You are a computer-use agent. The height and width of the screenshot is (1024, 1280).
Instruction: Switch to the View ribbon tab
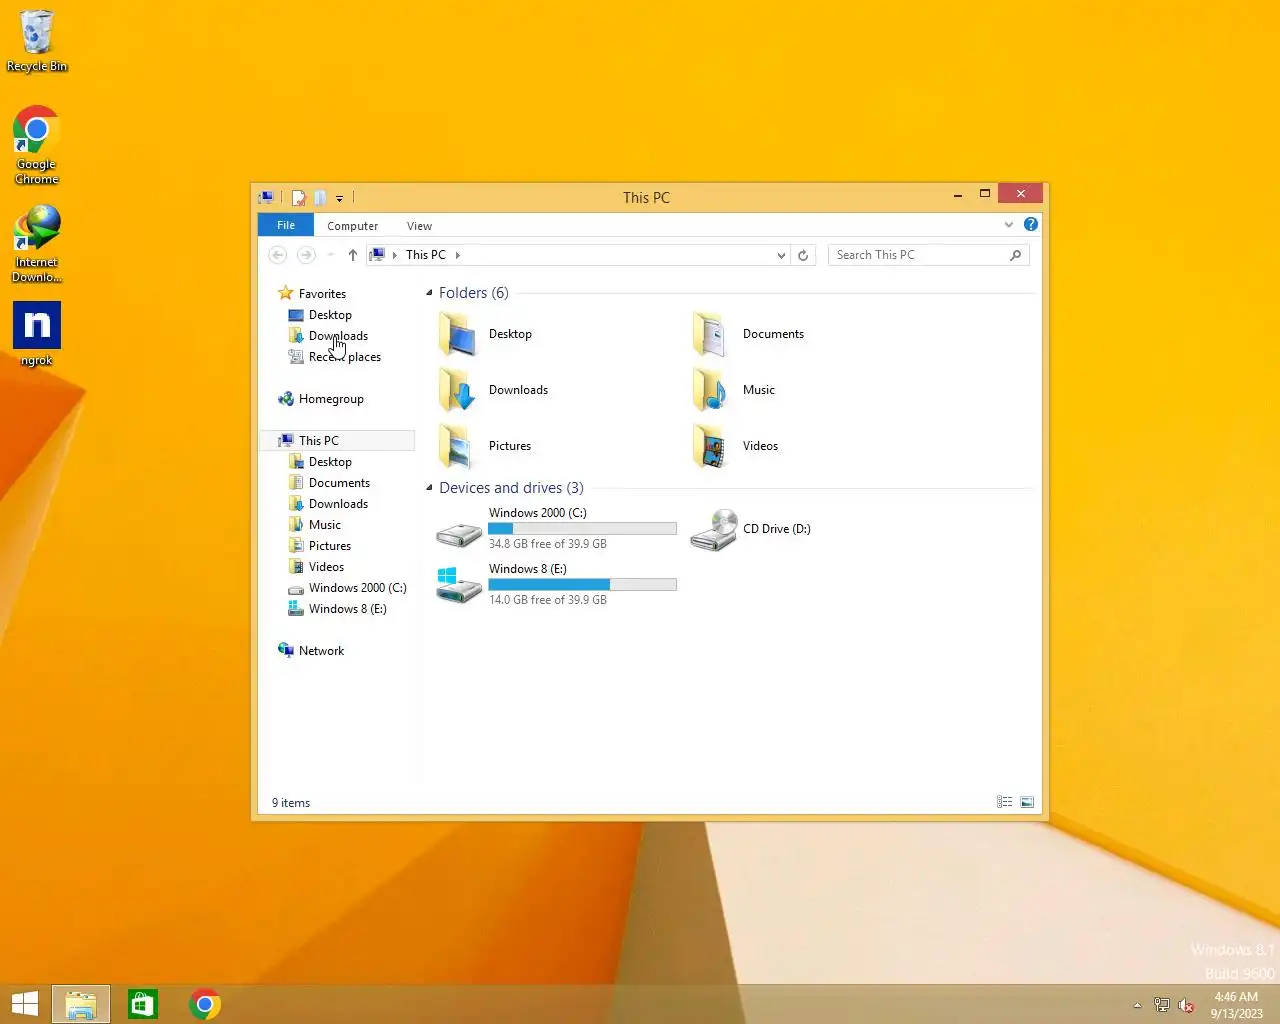click(419, 226)
